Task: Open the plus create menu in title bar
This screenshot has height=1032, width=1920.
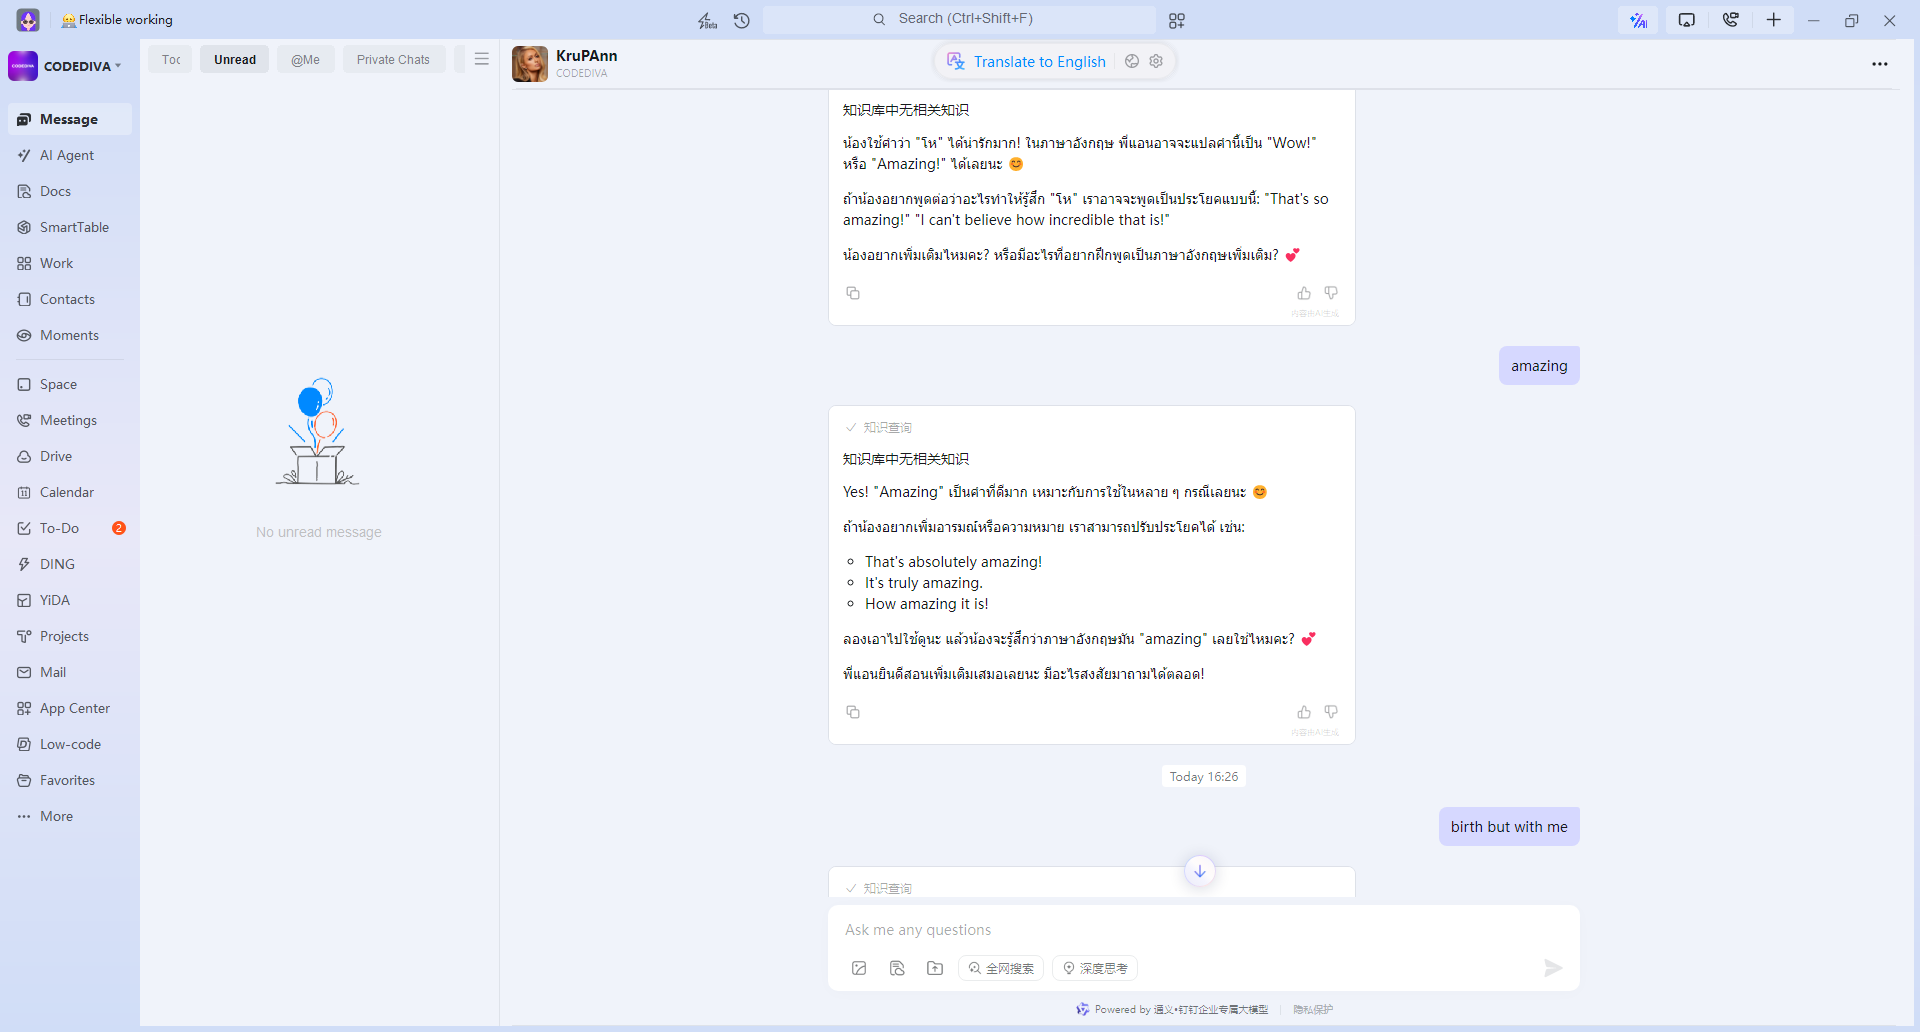Action: tap(1773, 20)
